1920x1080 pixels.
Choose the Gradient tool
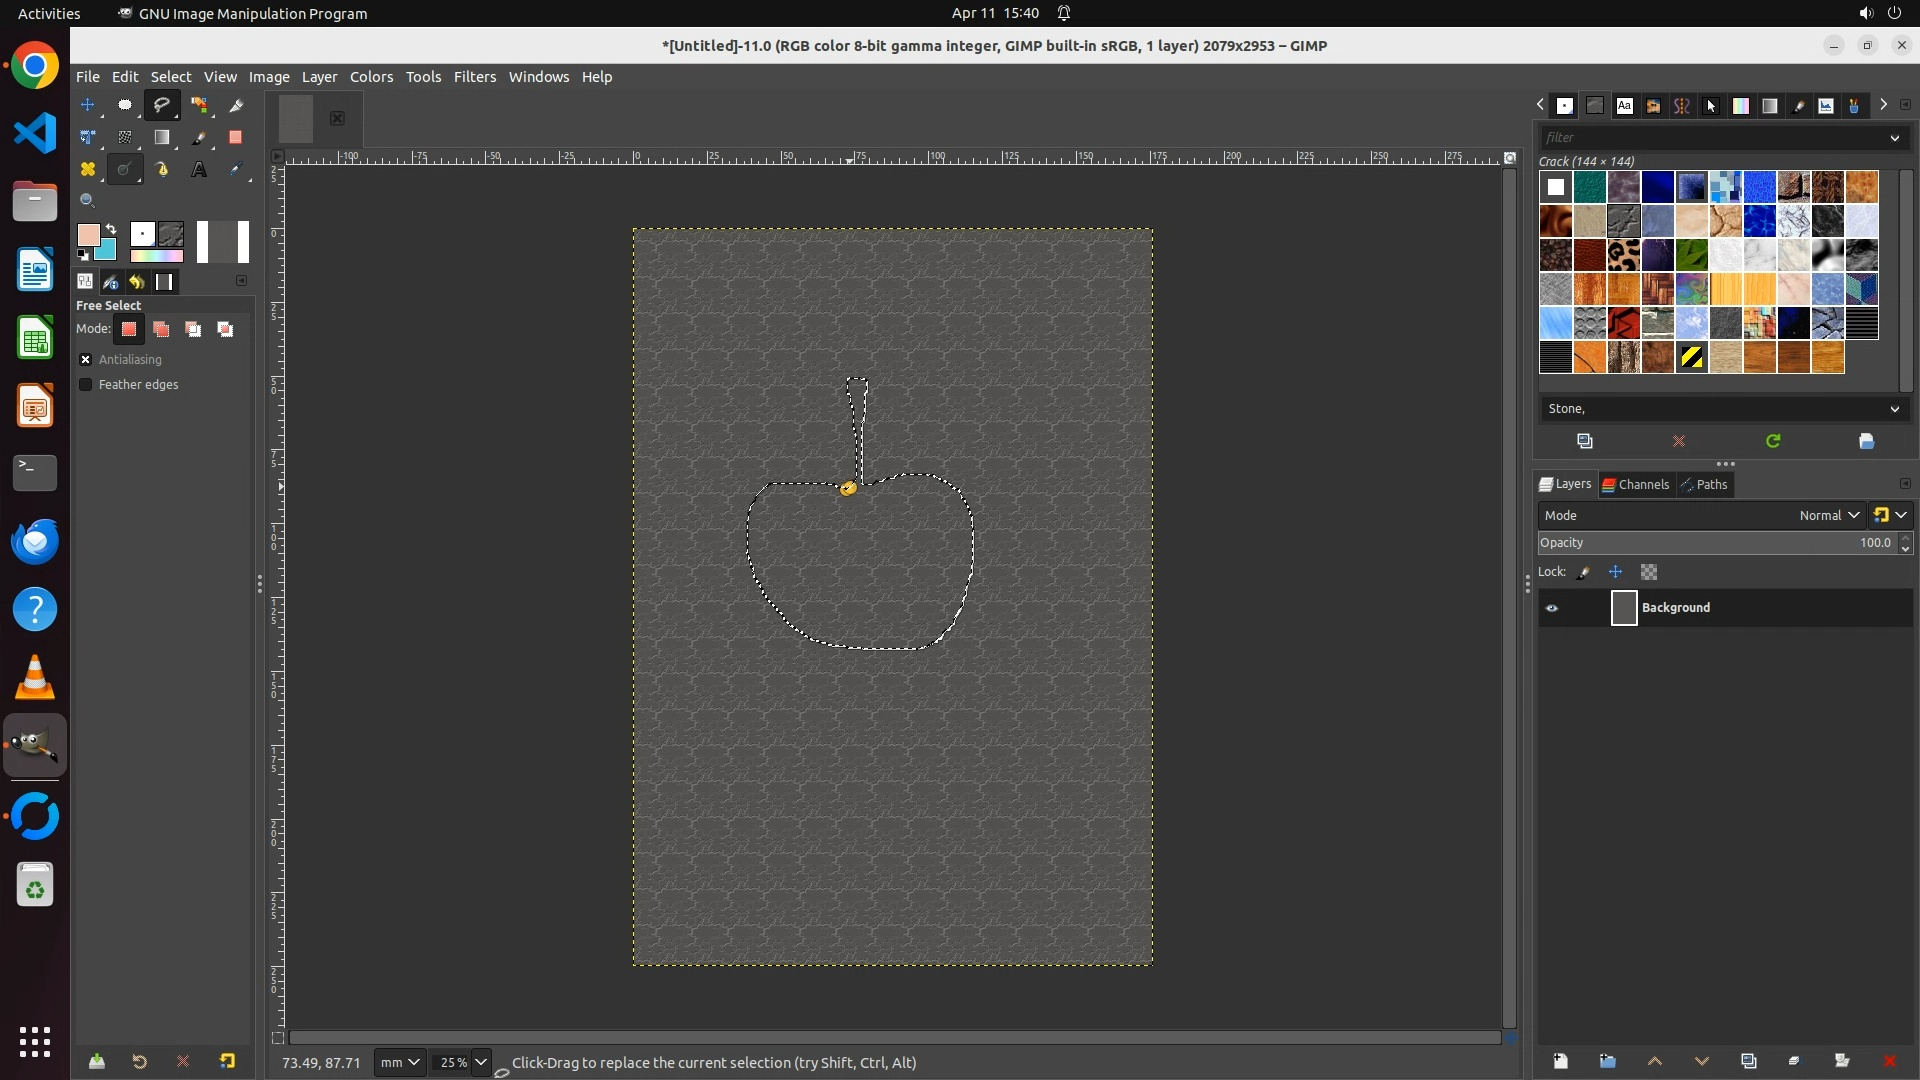coord(162,137)
